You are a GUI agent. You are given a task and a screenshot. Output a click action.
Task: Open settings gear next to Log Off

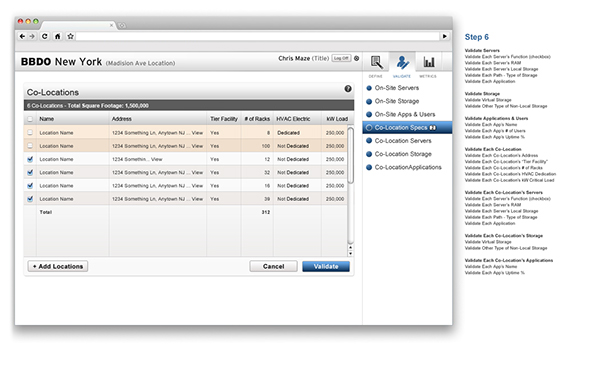pos(356,58)
